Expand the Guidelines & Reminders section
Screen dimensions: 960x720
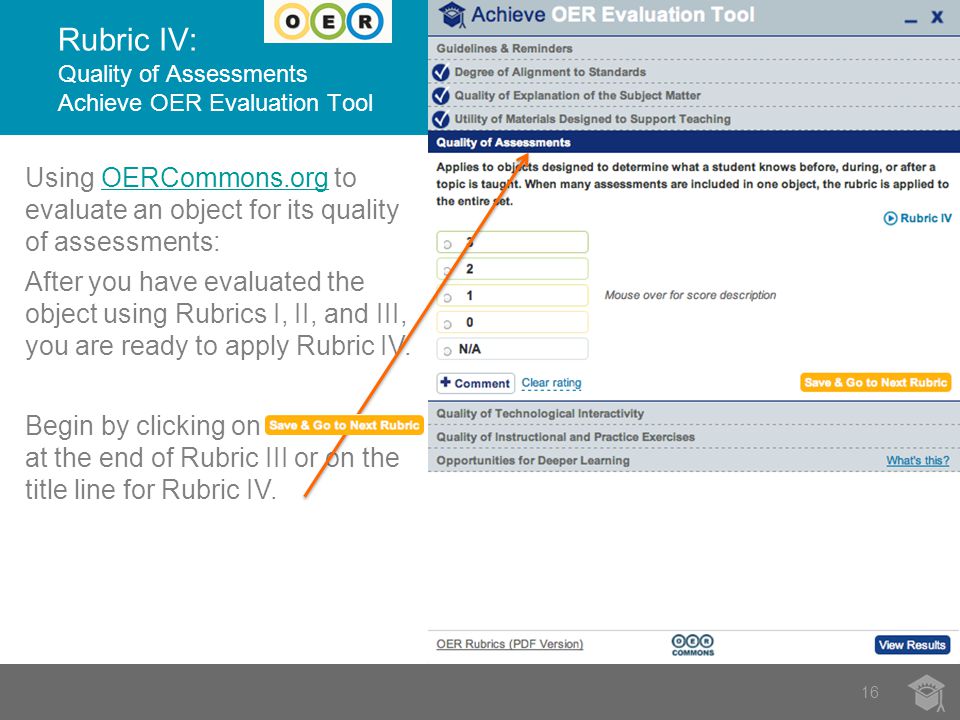694,48
